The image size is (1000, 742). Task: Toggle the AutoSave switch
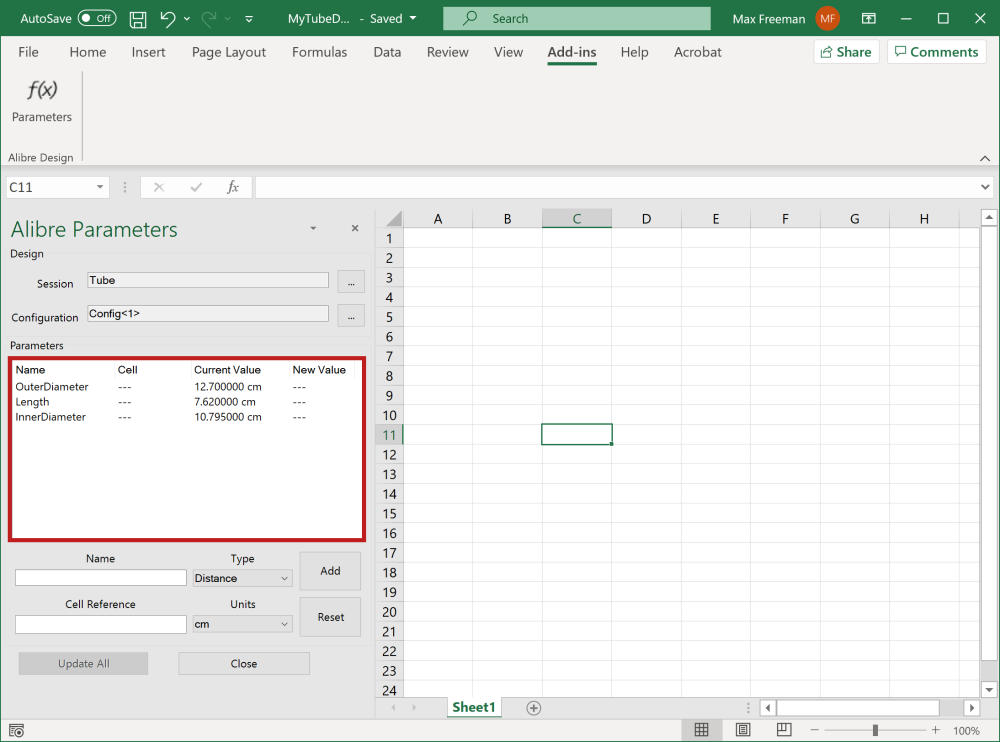click(97, 19)
